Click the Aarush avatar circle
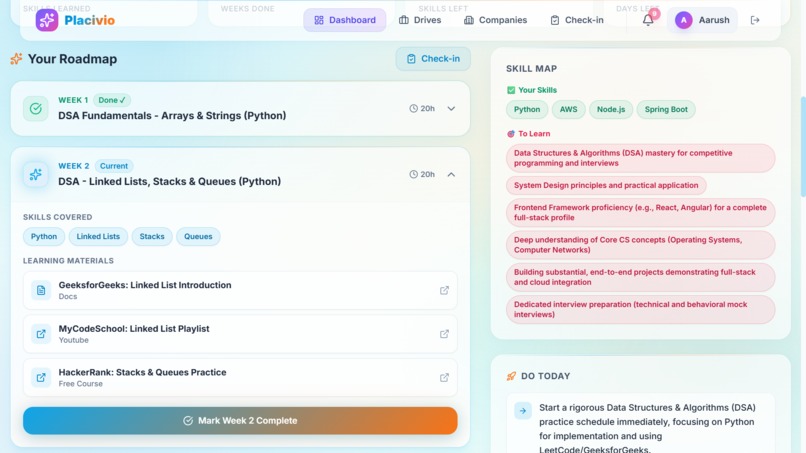806x453 pixels. tap(684, 20)
